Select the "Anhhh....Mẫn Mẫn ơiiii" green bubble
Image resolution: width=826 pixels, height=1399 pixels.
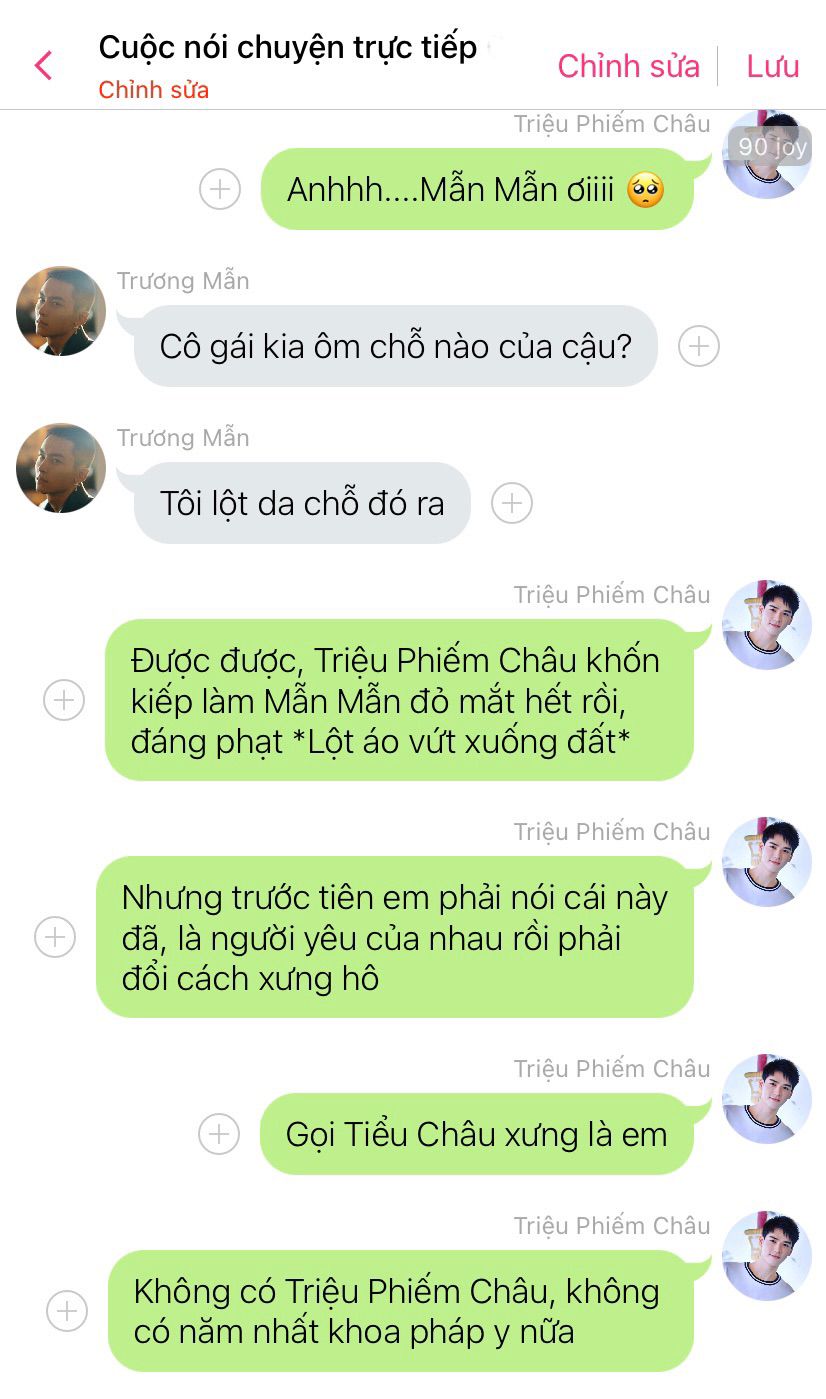pos(477,189)
